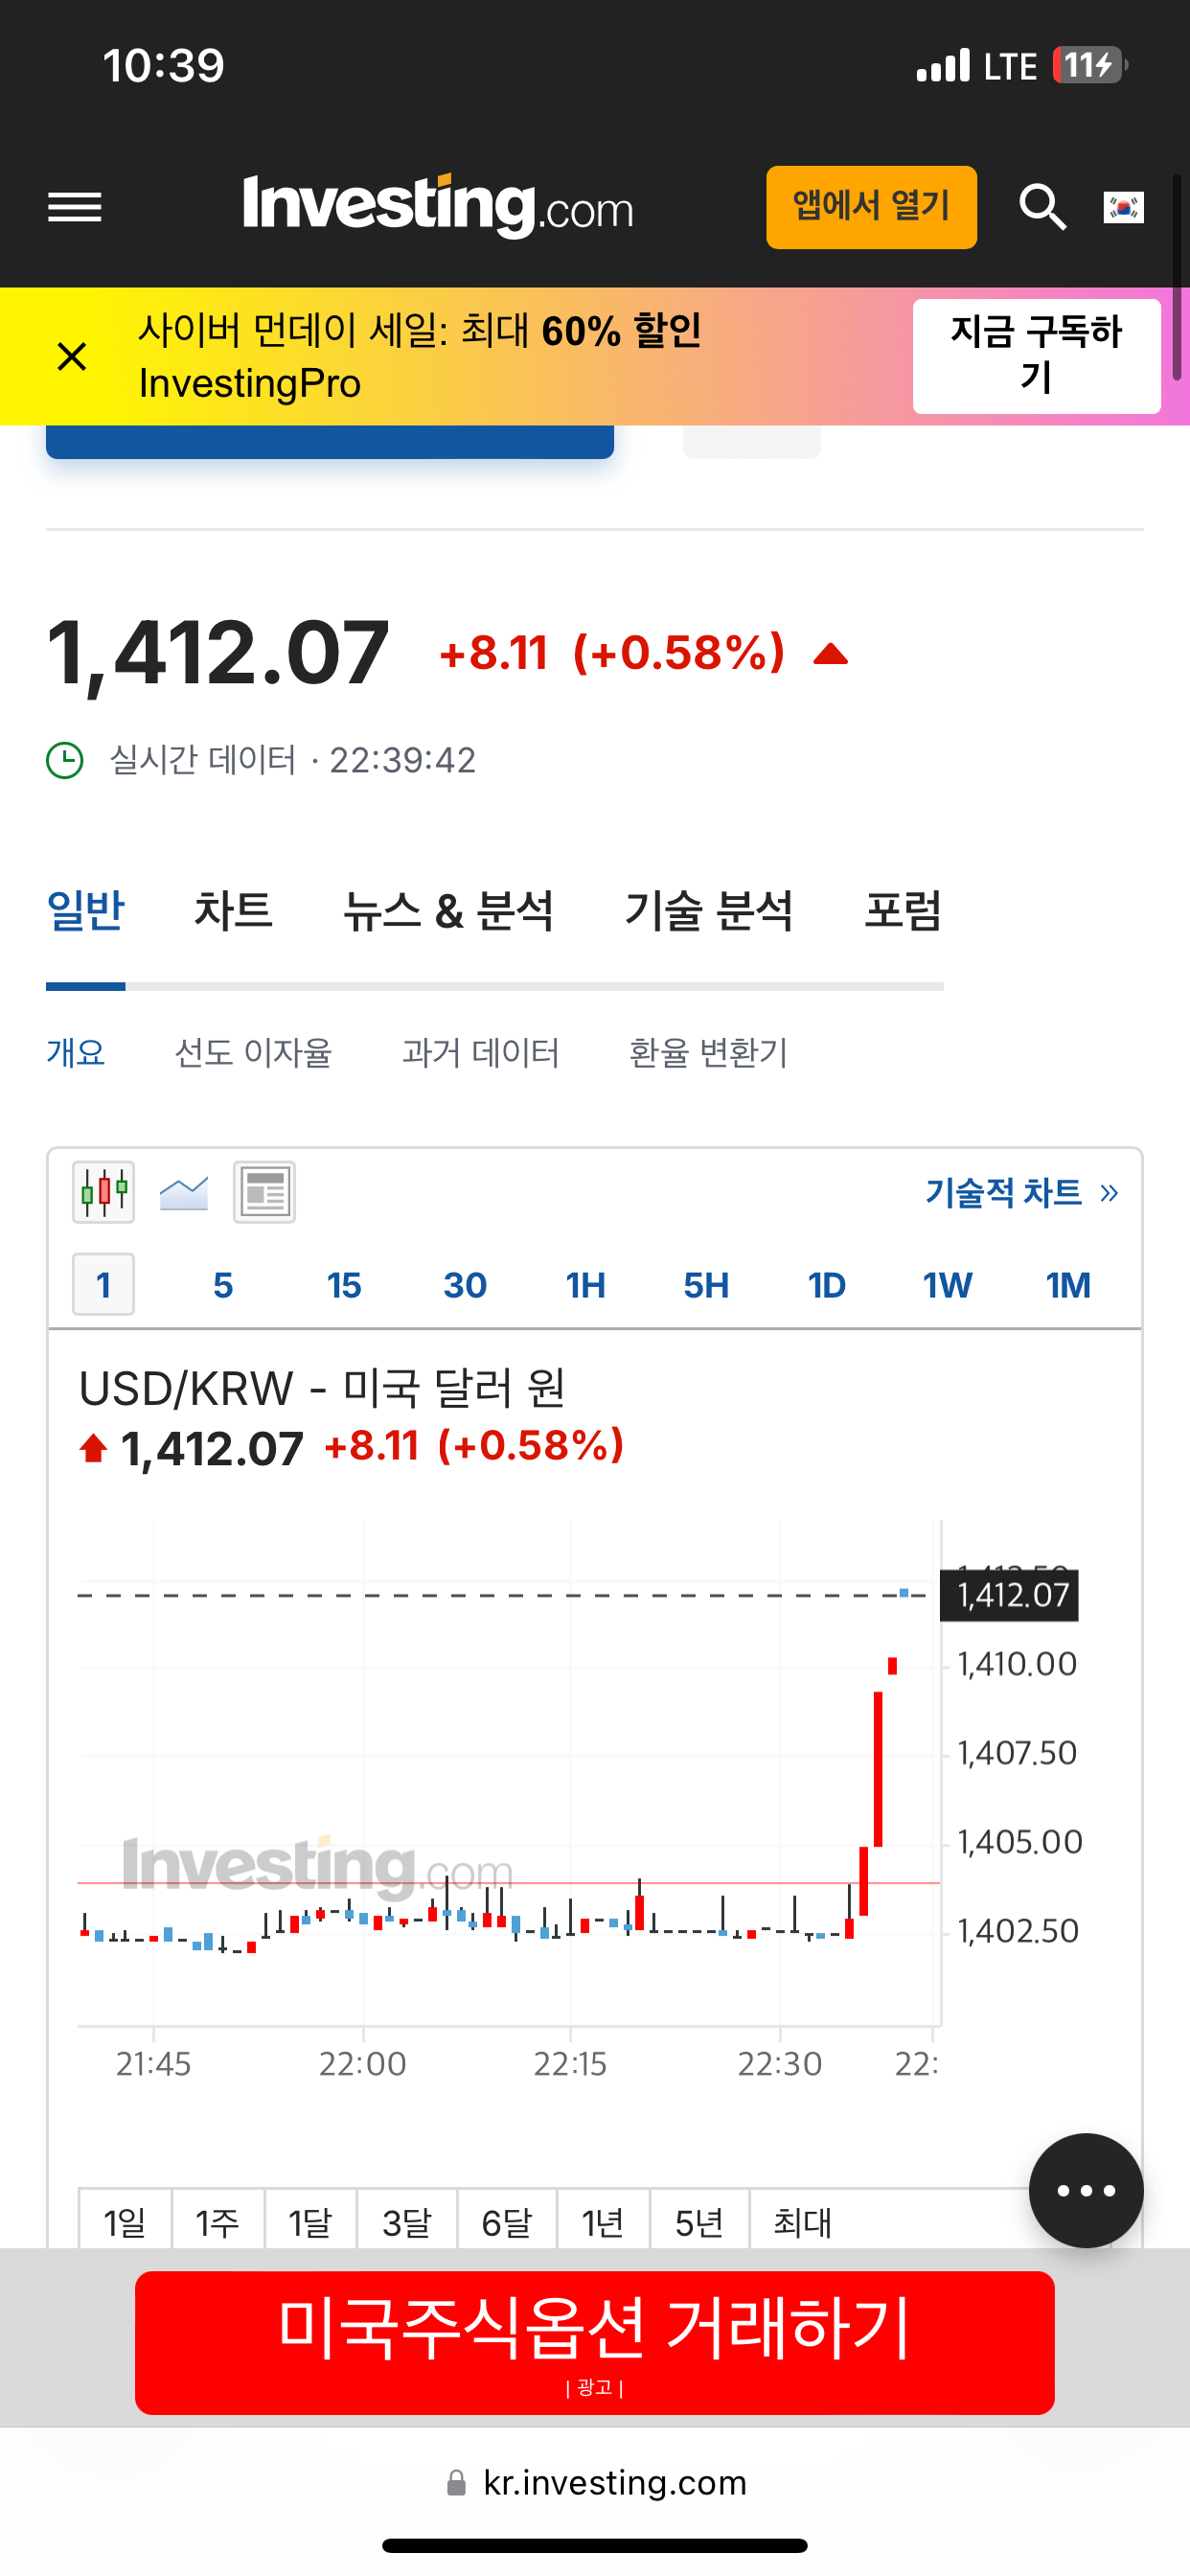Viewport: 1190px width, 2576px height.
Task: Dismiss the Cyber Monday sale banner
Action: [72, 356]
